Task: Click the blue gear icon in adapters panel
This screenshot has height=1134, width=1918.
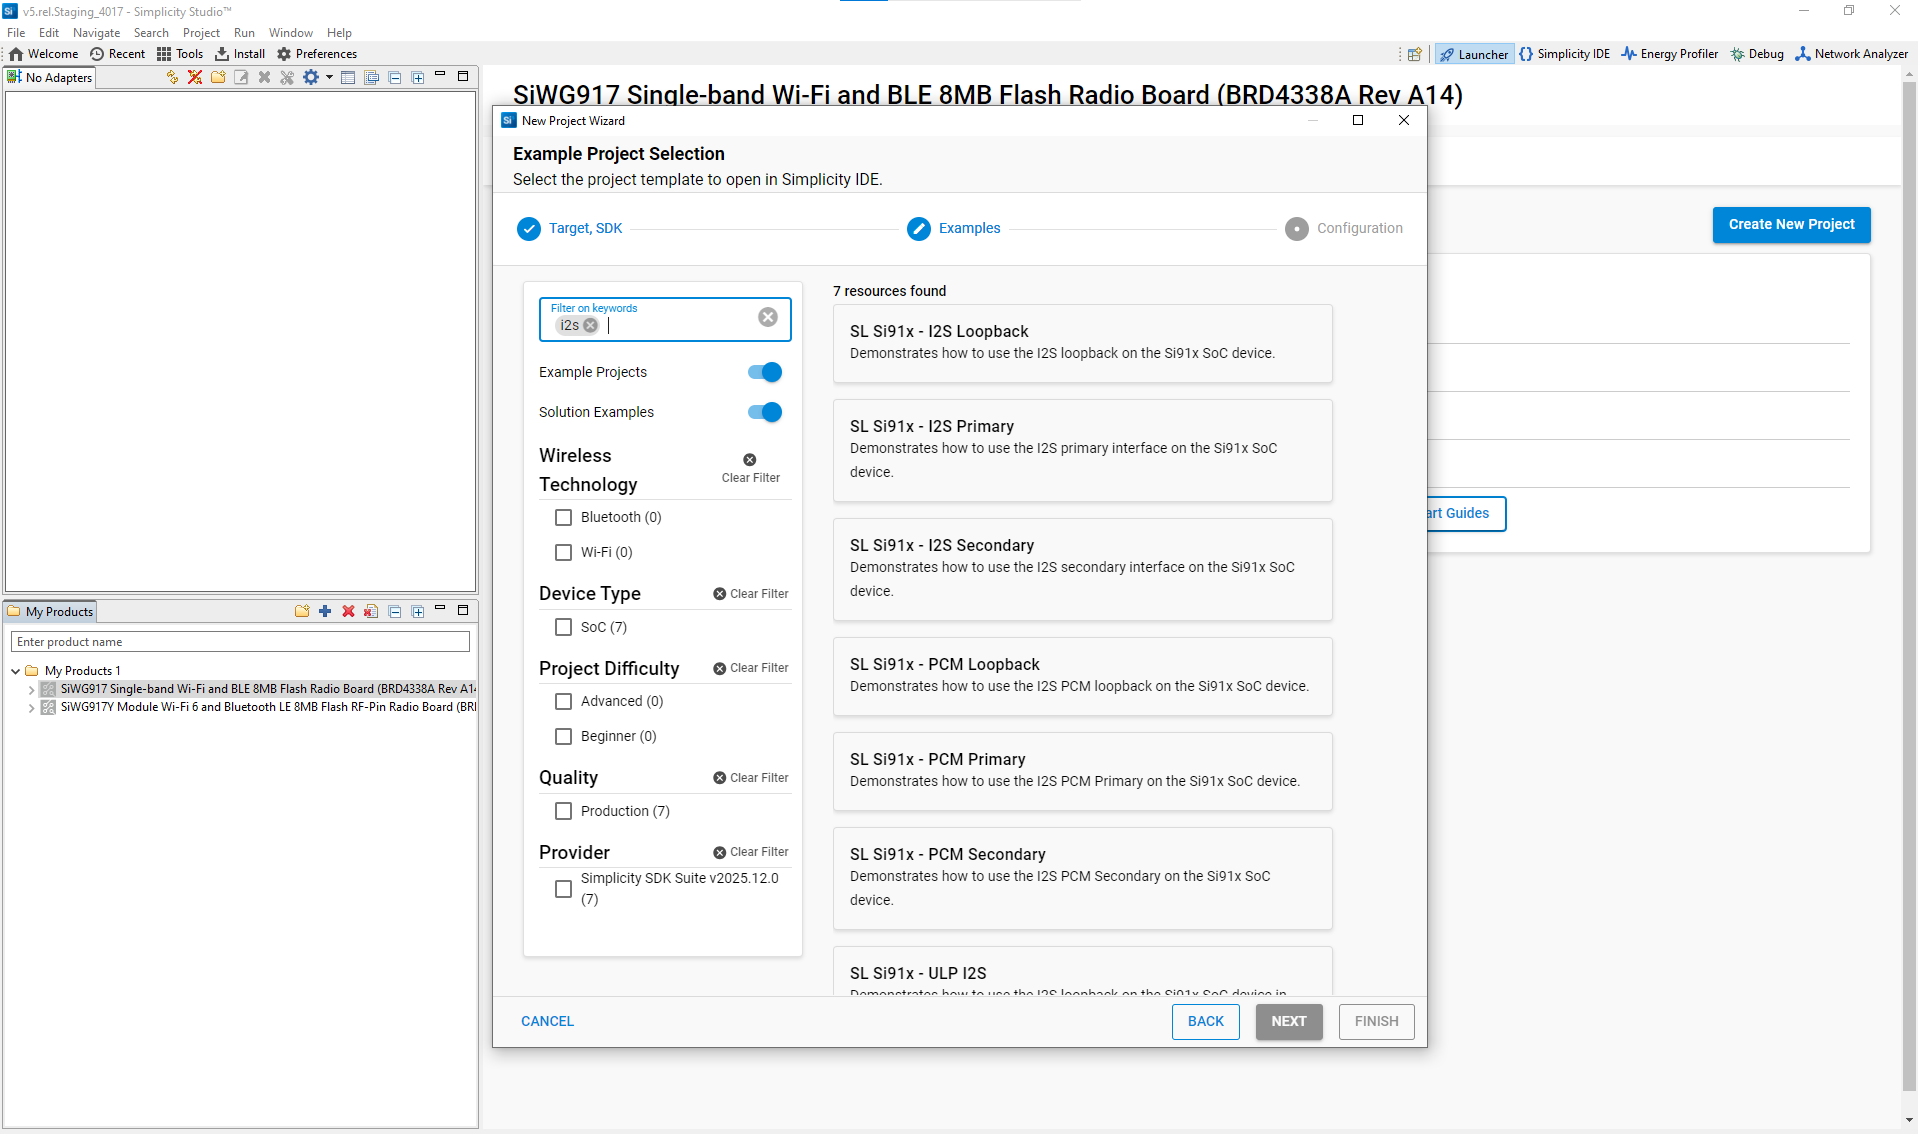Action: [311, 77]
